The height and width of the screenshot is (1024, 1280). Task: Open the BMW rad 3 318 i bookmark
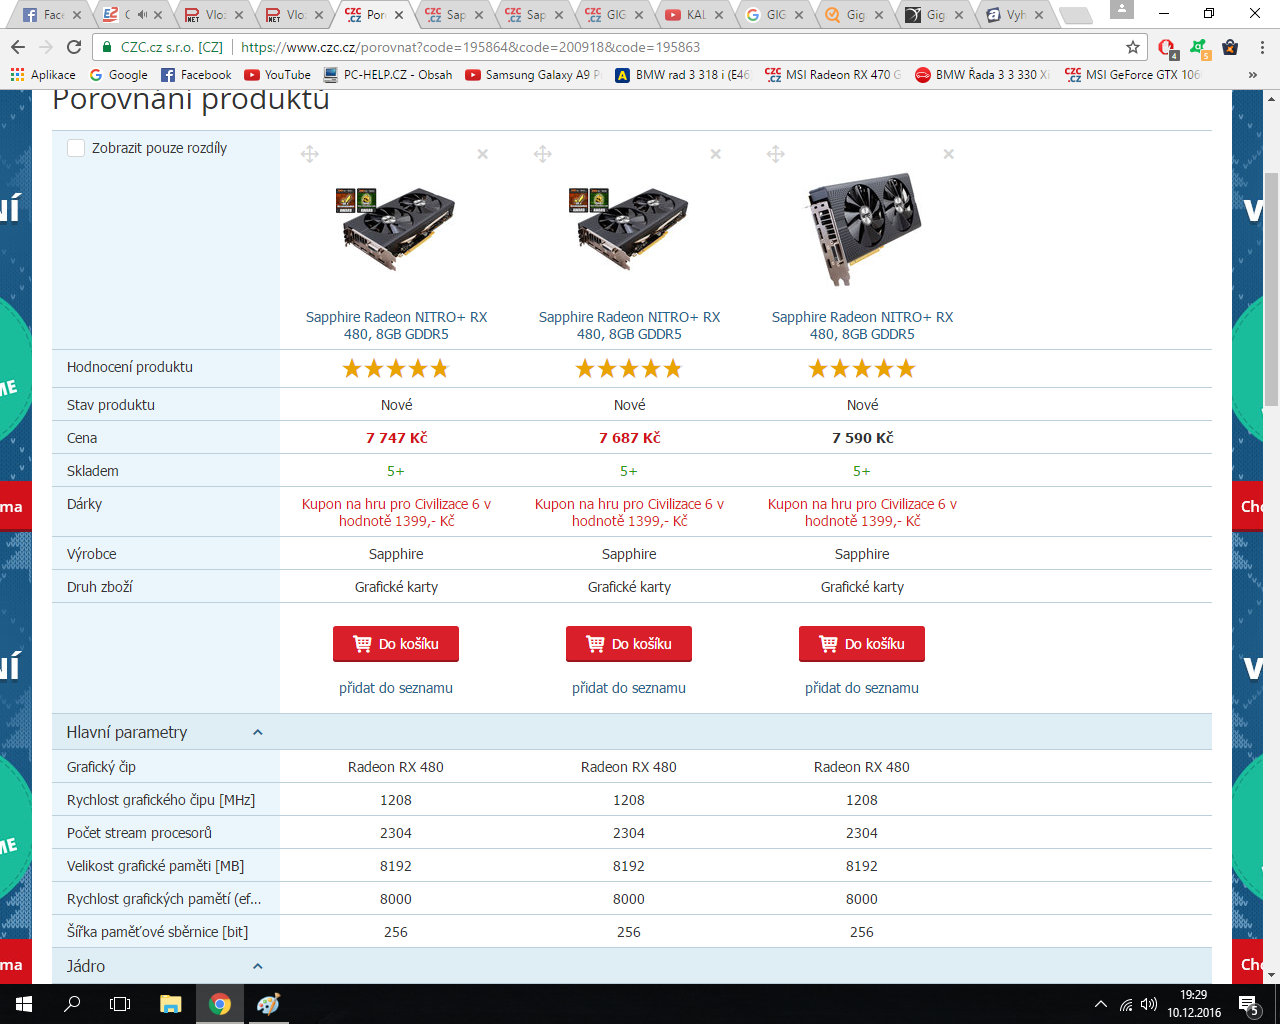pos(683,75)
